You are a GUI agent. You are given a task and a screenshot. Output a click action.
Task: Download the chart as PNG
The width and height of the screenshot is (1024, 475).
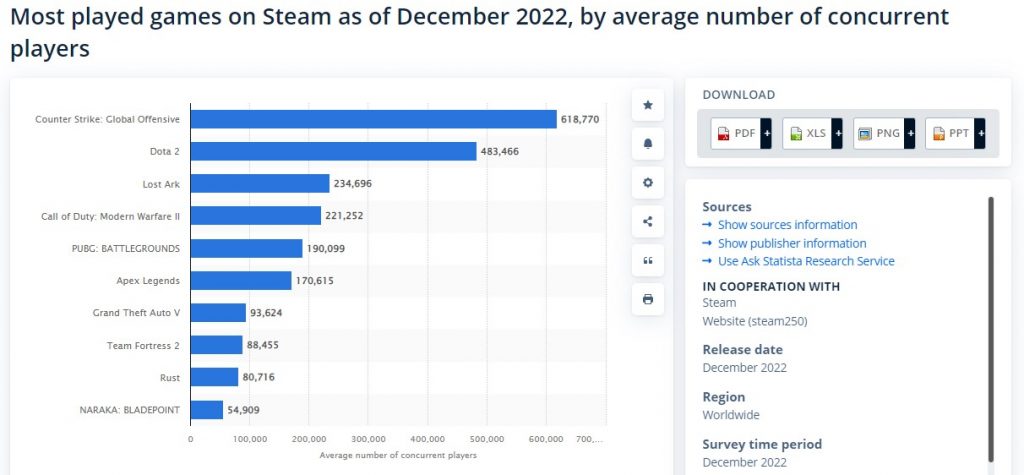884,133
